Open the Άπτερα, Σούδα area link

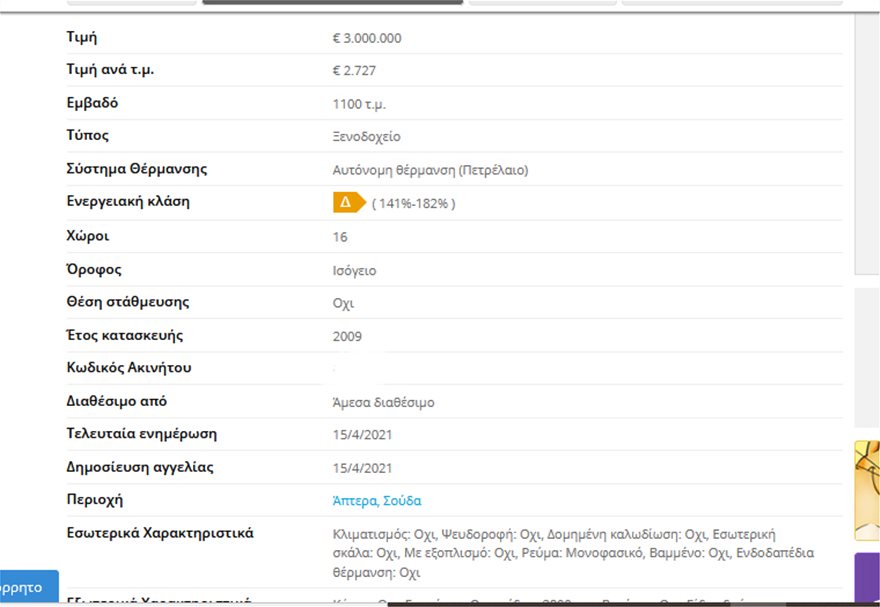pos(376,500)
